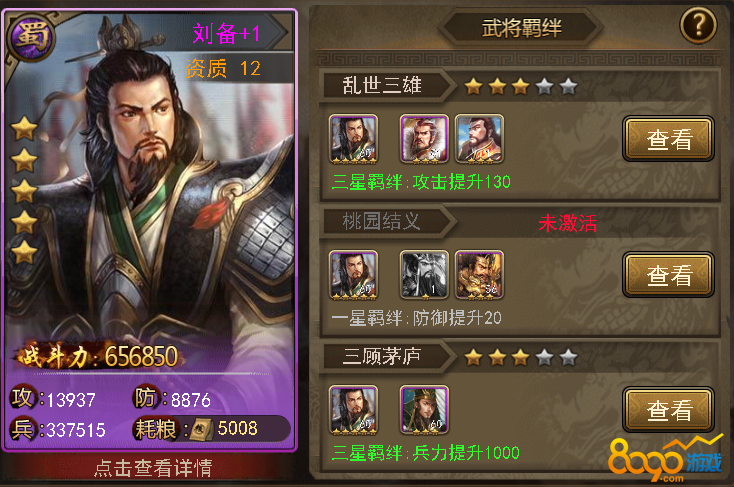Click 查看 button for 桃园结义
The height and width of the screenshot is (487, 734).
(668, 275)
